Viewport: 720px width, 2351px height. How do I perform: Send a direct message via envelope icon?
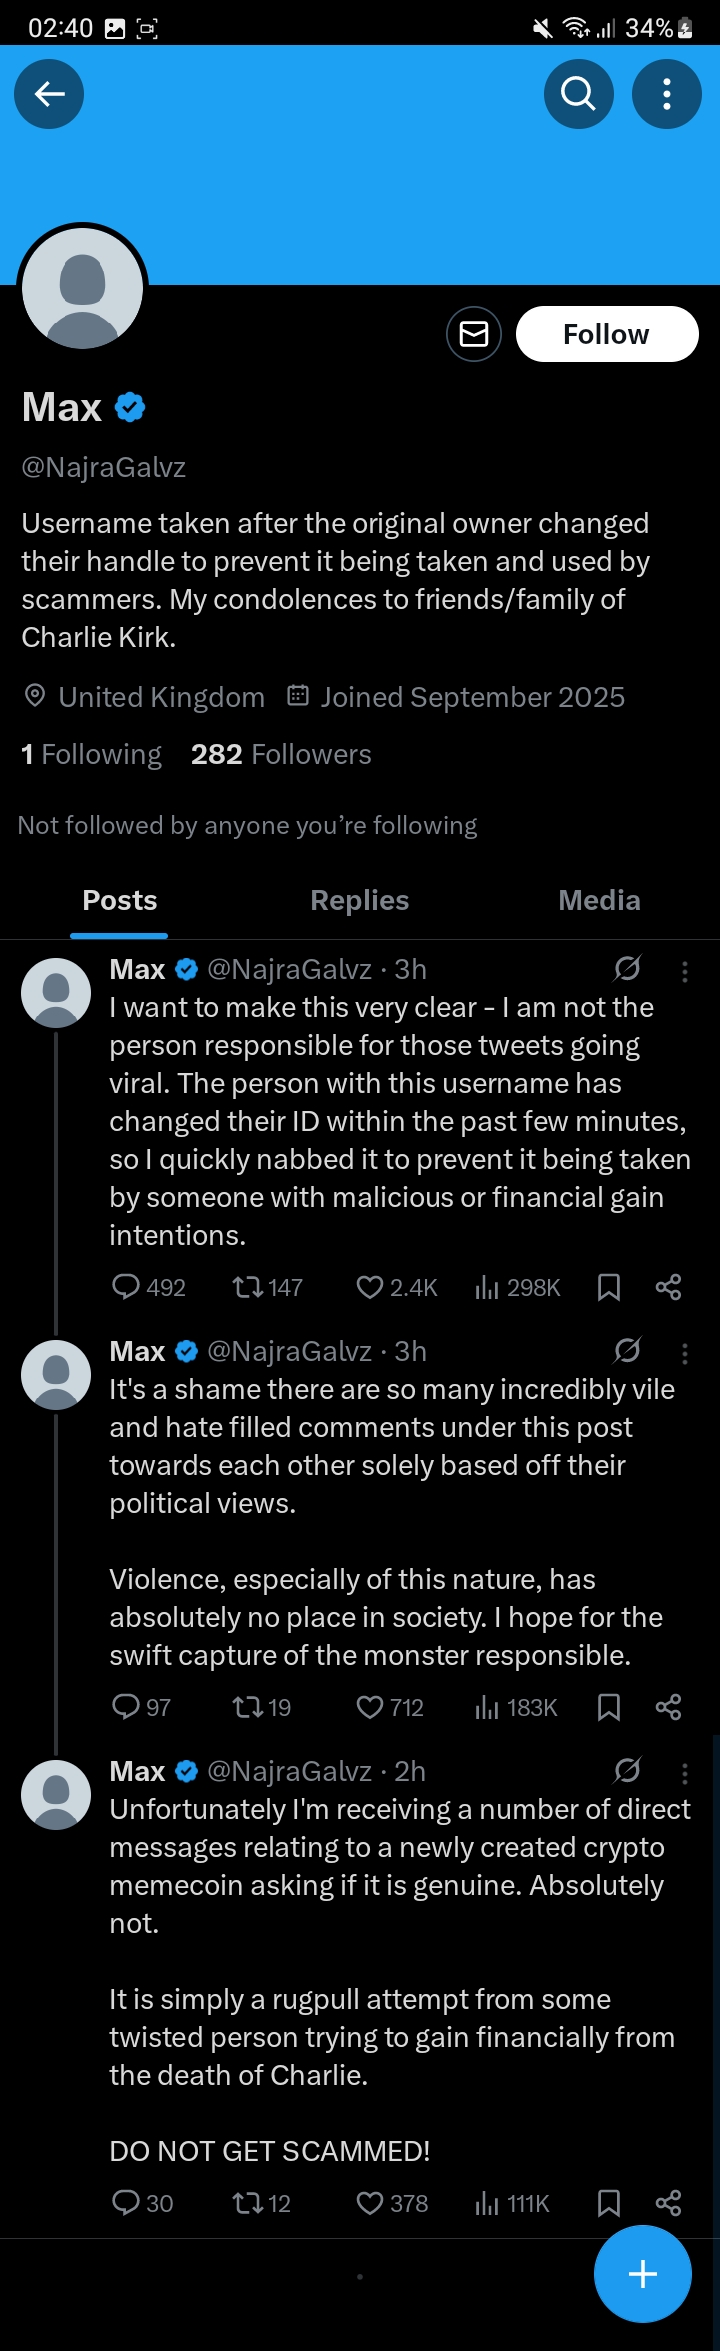(x=474, y=334)
